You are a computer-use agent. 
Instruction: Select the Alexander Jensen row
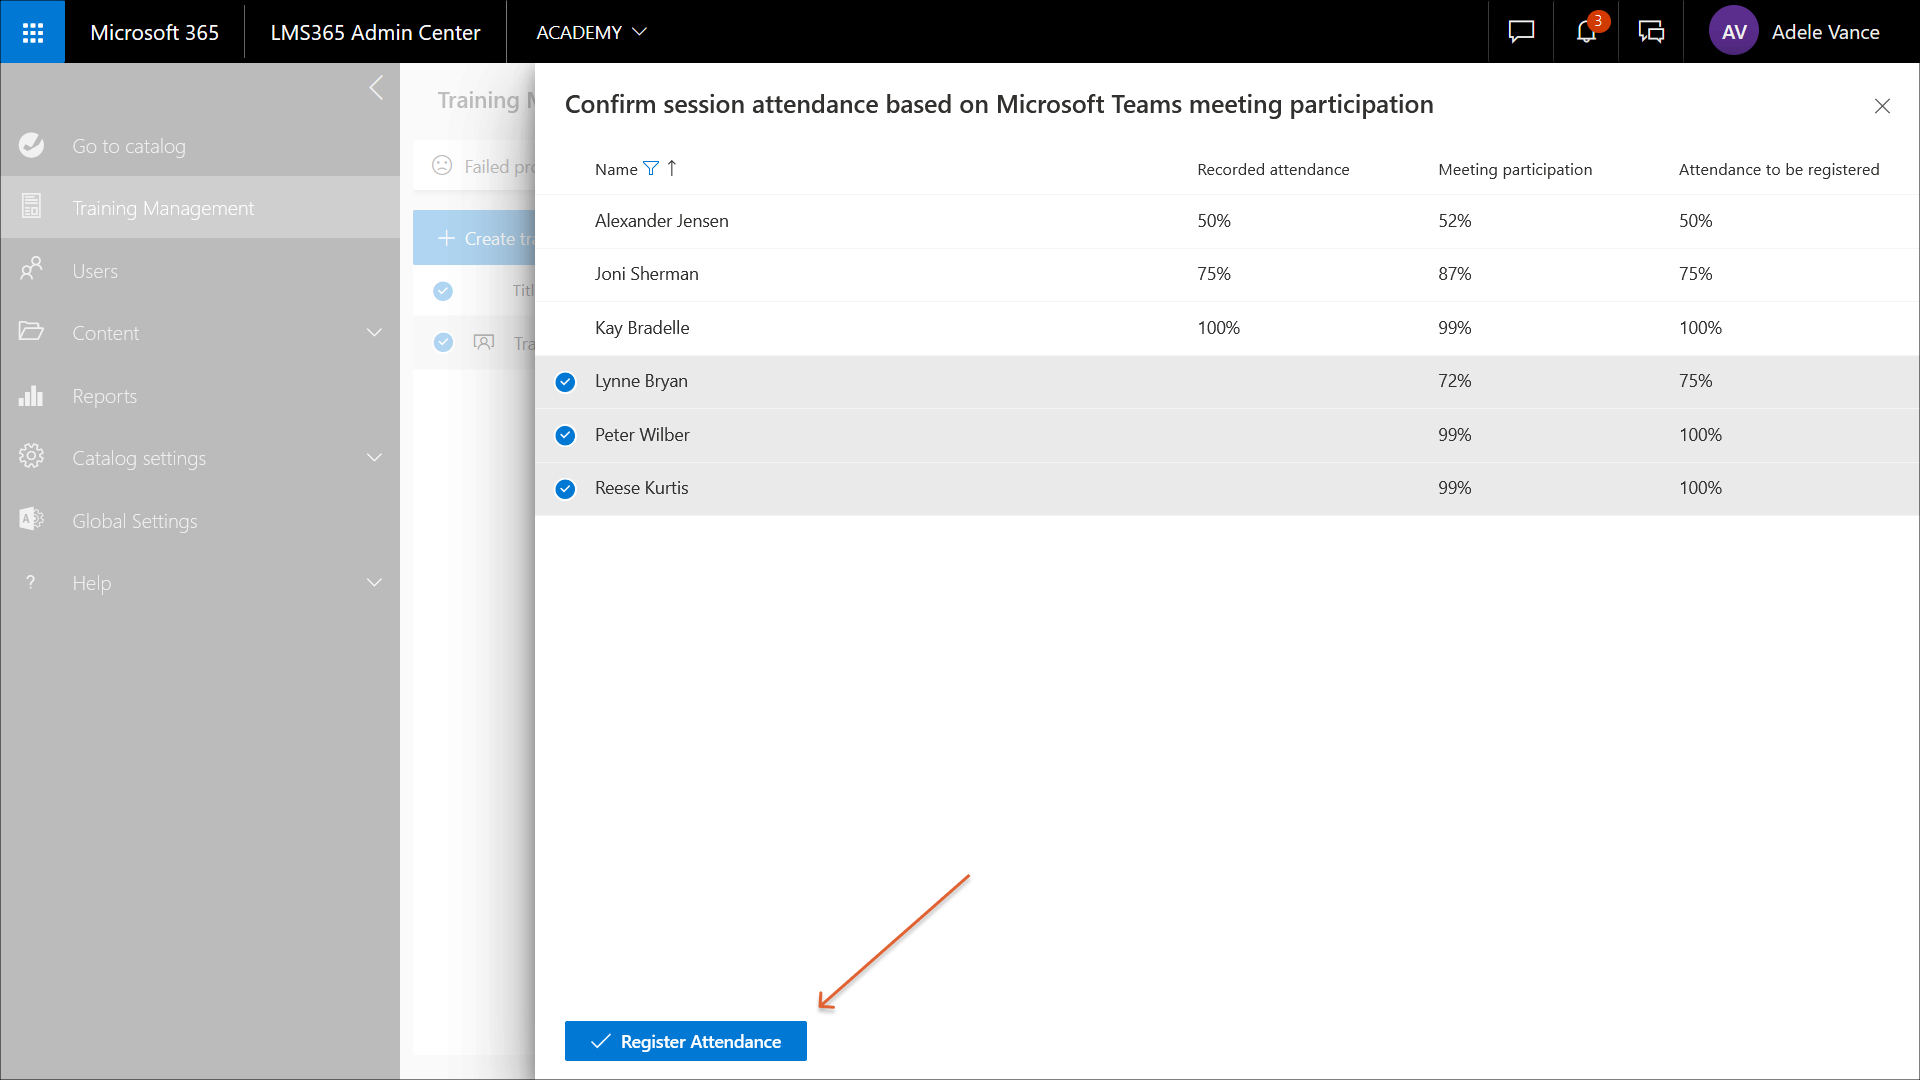click(661, 221)
